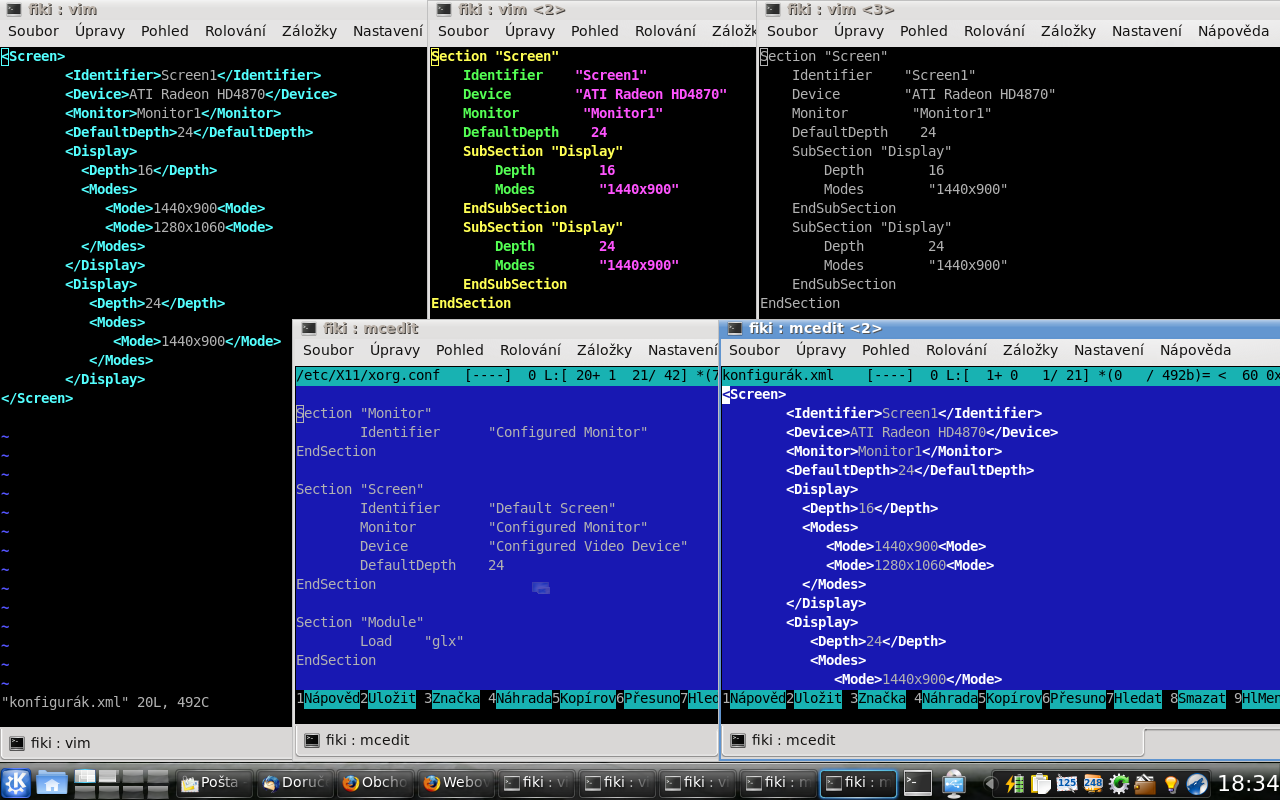Viewport: 1280px width, 800px height.
Task: Open the gear update notifier tray icon
Action: [x=1118, y=783]
